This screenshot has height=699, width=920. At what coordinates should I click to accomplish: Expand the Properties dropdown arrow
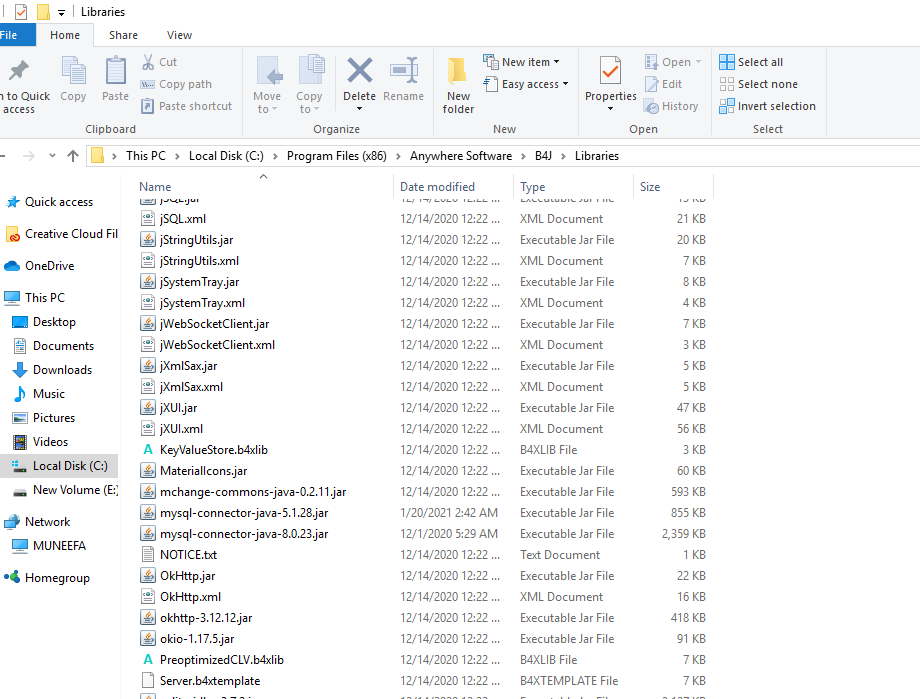tap(610, 109)
